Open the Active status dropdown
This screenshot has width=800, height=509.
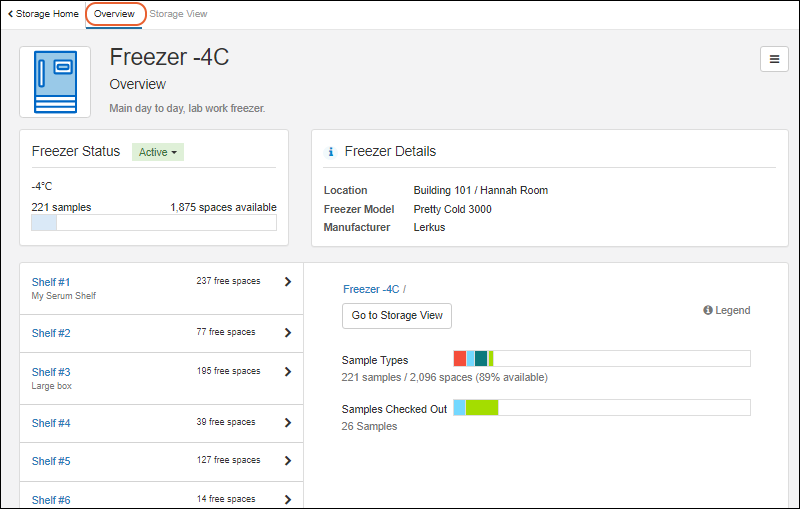(158, 152)
